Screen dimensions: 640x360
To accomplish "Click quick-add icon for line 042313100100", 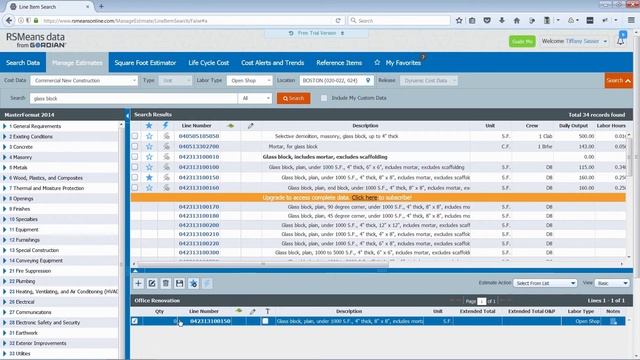I will [167, 167].
